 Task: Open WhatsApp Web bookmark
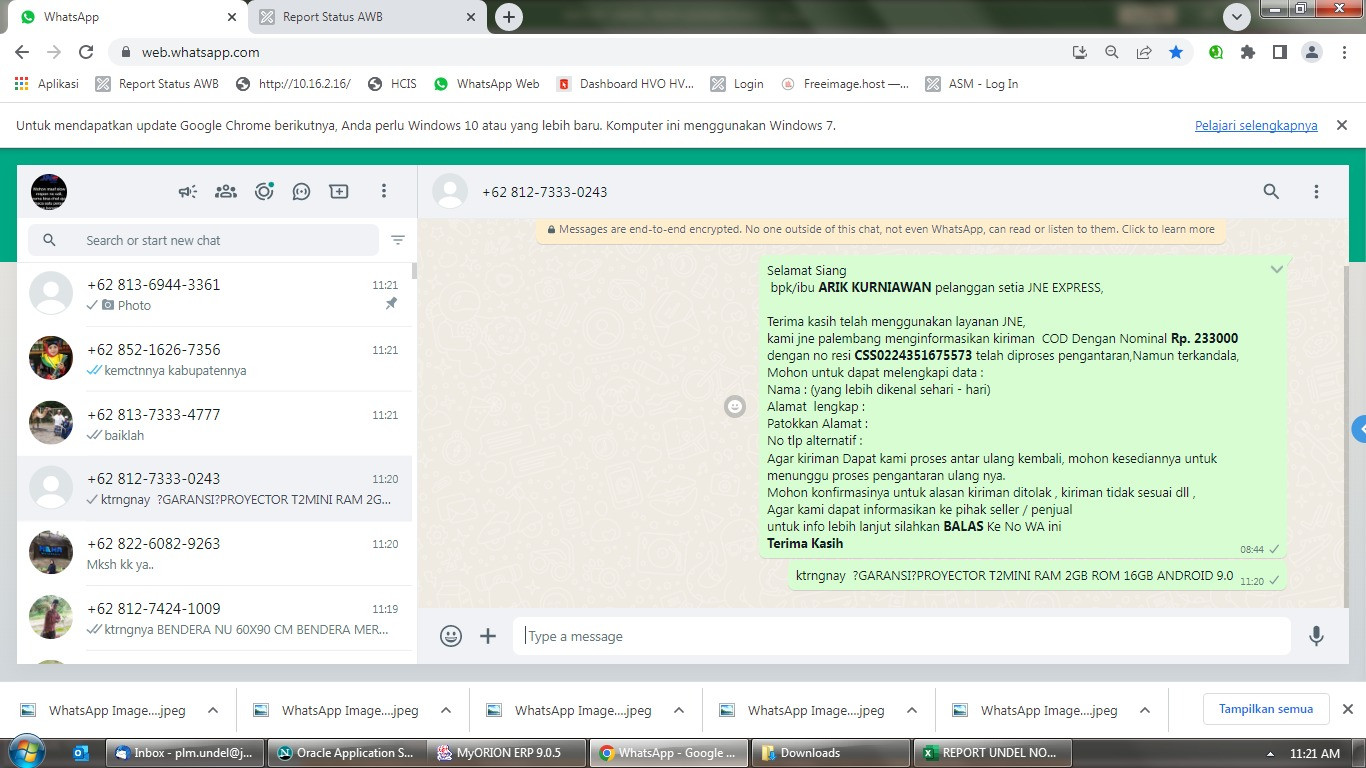click(487, 84)
